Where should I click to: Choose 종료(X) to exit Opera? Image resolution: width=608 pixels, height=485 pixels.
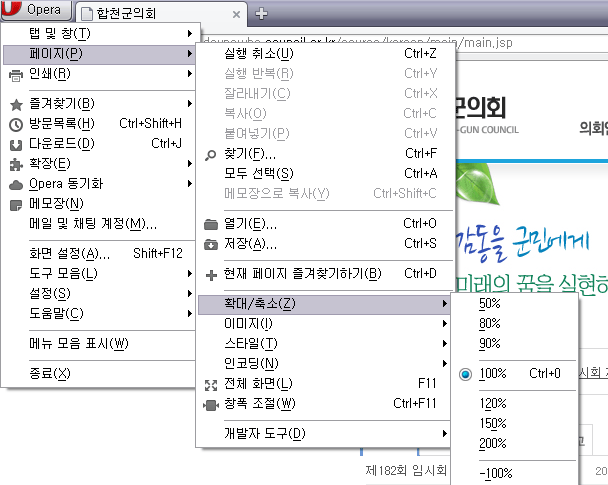tap(99, 373)
